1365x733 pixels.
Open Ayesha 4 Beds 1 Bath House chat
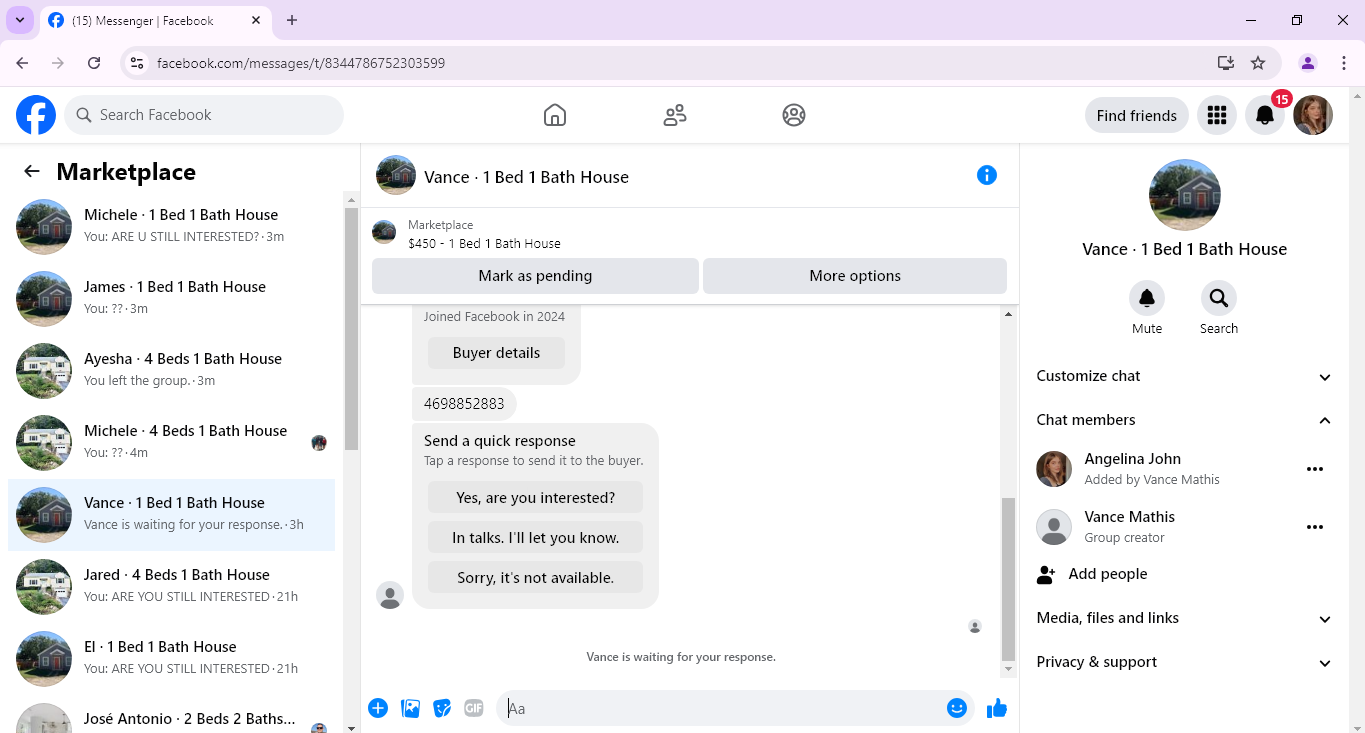172,370
